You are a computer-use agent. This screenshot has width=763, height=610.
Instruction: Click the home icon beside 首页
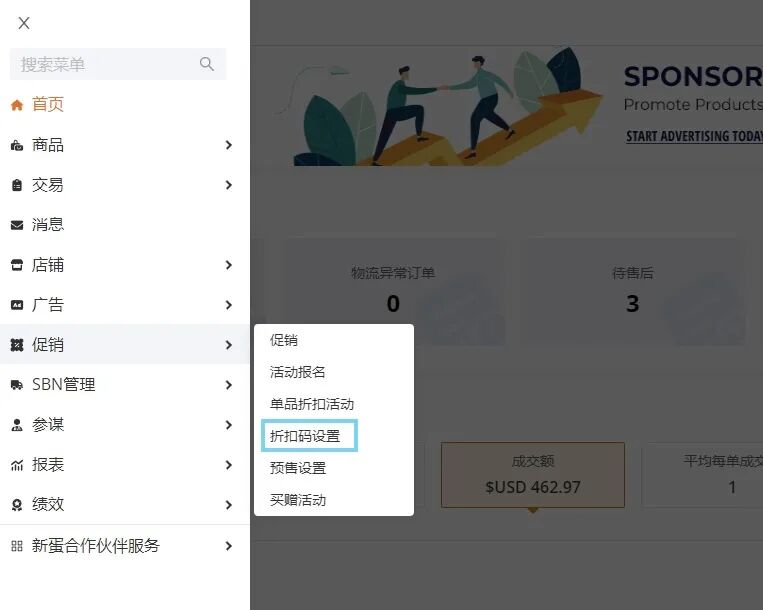[16, 105]
